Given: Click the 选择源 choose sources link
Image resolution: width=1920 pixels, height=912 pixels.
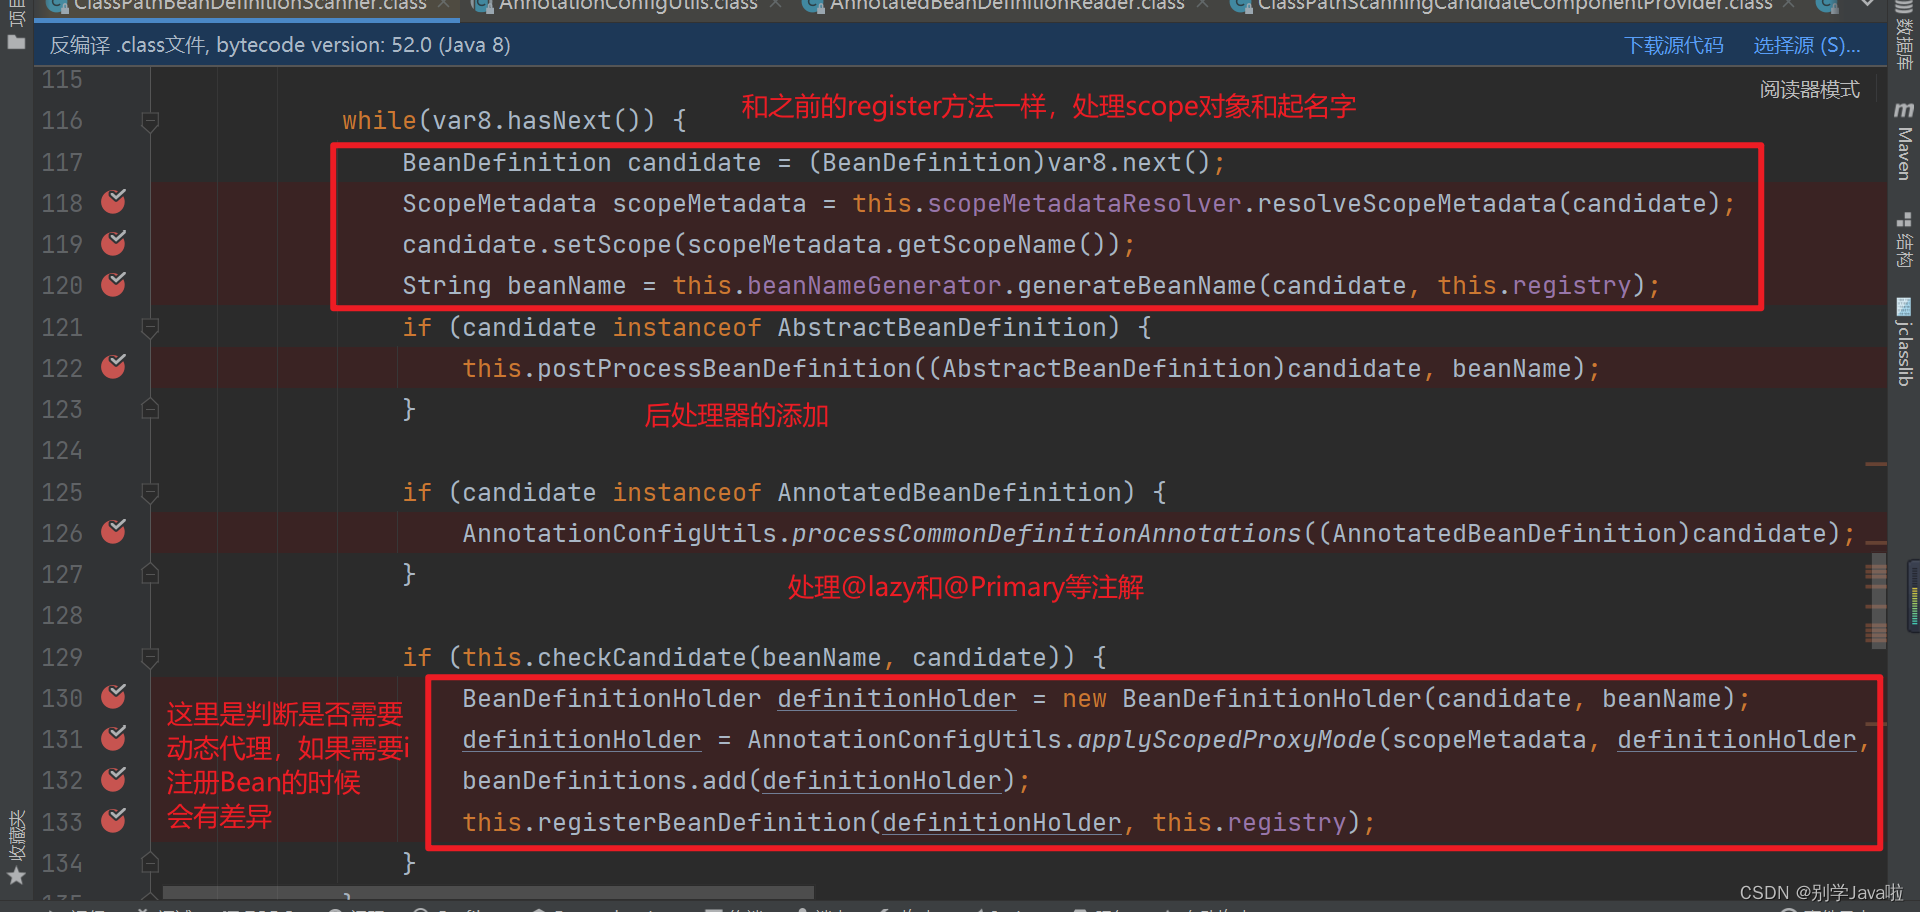Looking at the screenshot, I should click(1806, 45).
